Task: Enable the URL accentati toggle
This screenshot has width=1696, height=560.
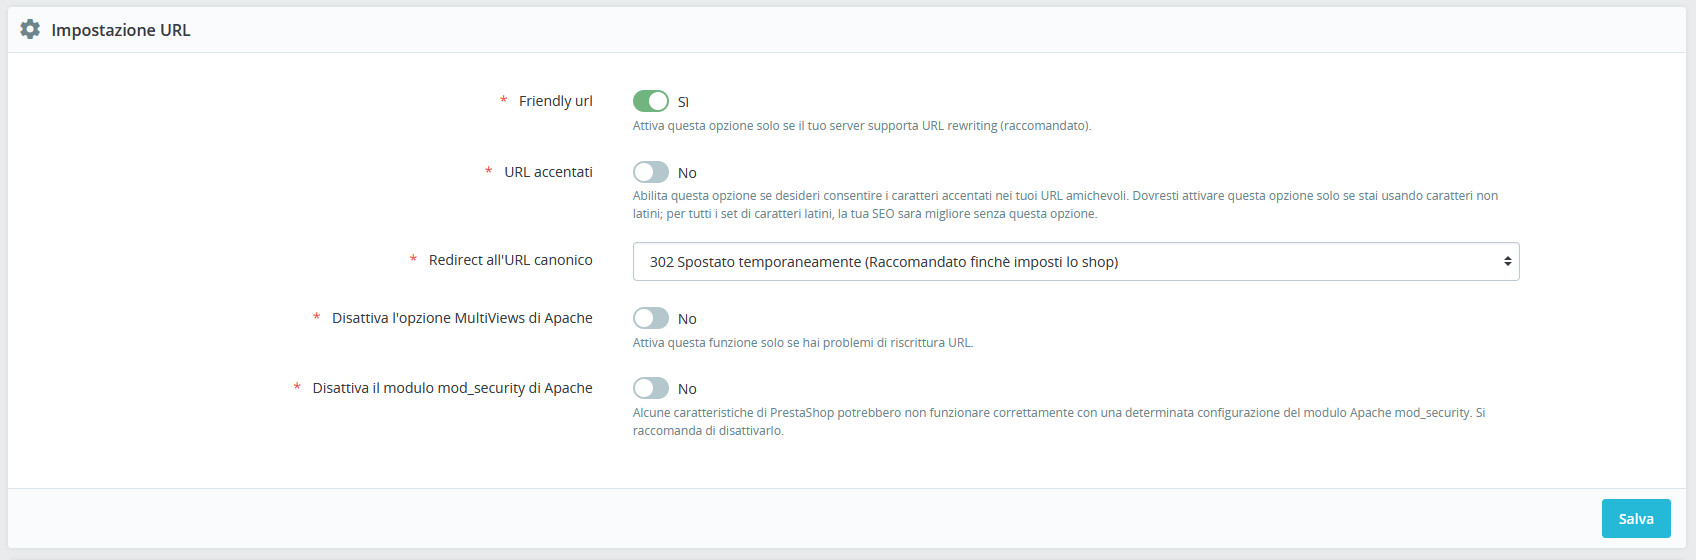Action: pyautogui.click(x=651, y=172)
